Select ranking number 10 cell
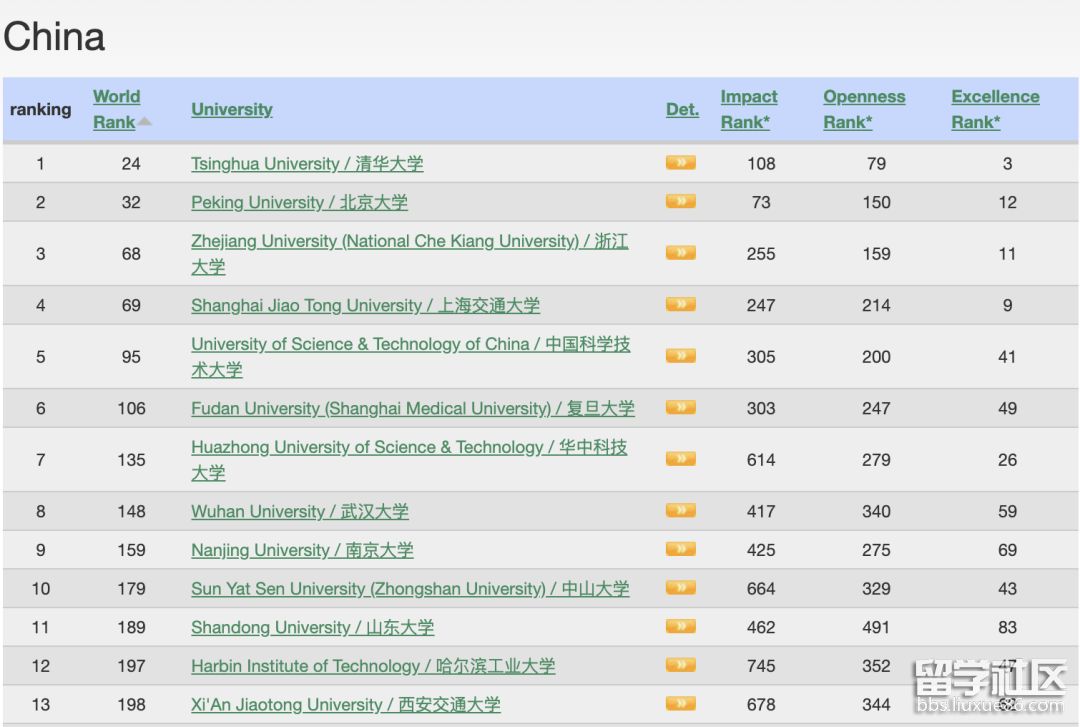 point(41,588)
